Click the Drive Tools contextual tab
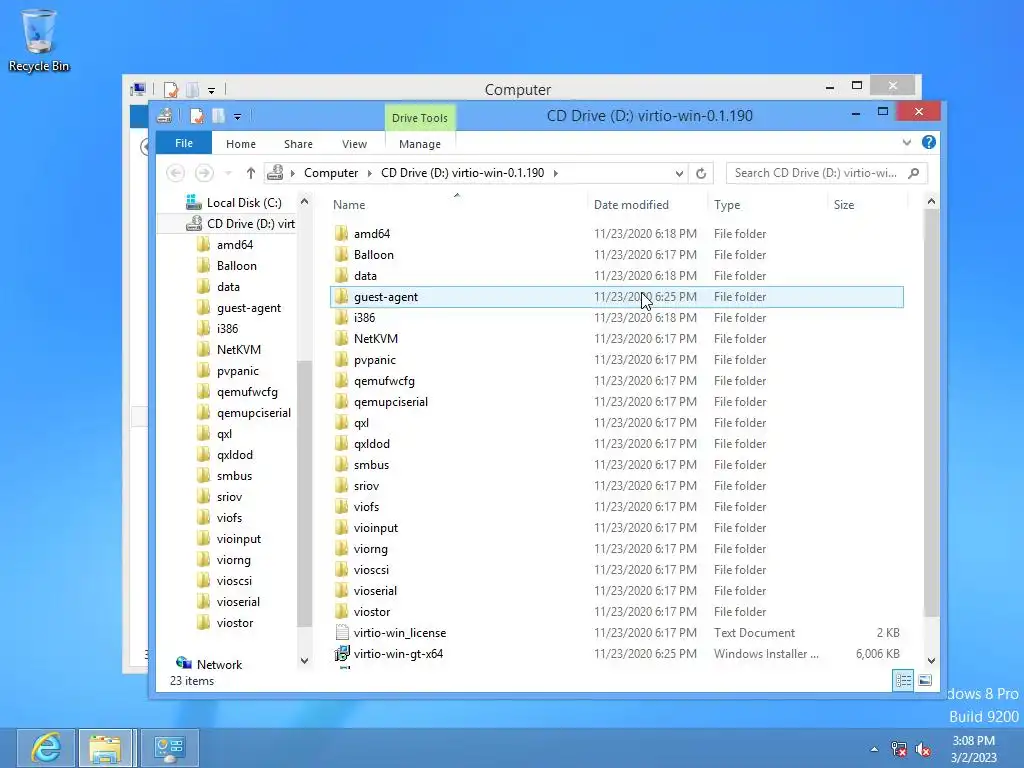The height and width of the screenshot is (768, 1024). point(420,118)
